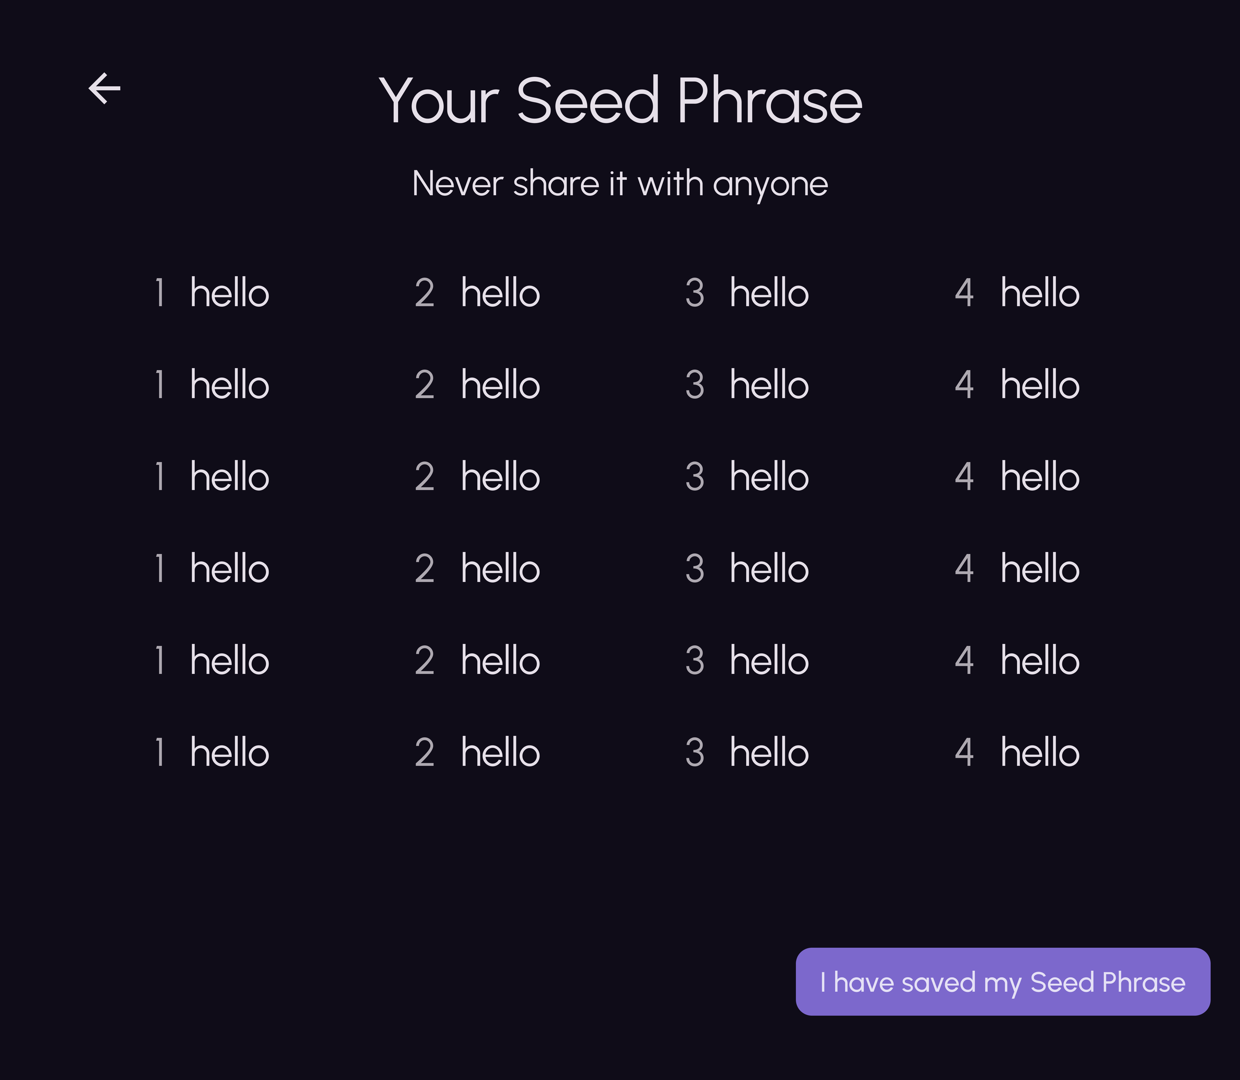
Task: Select word numbered 3 in the first row
Action: point(747,293)
